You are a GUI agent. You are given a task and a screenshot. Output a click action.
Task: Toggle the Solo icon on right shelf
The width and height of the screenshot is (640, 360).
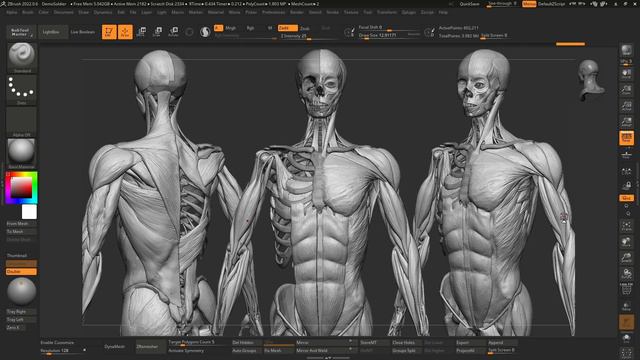click(x=627, y=338)
